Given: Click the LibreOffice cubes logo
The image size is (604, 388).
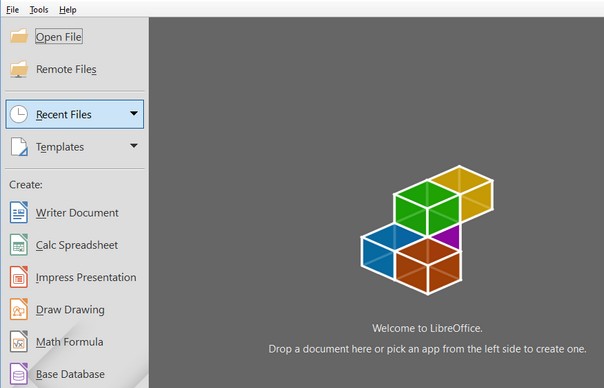Looking at the screenshot, I should tap(427, 230).
